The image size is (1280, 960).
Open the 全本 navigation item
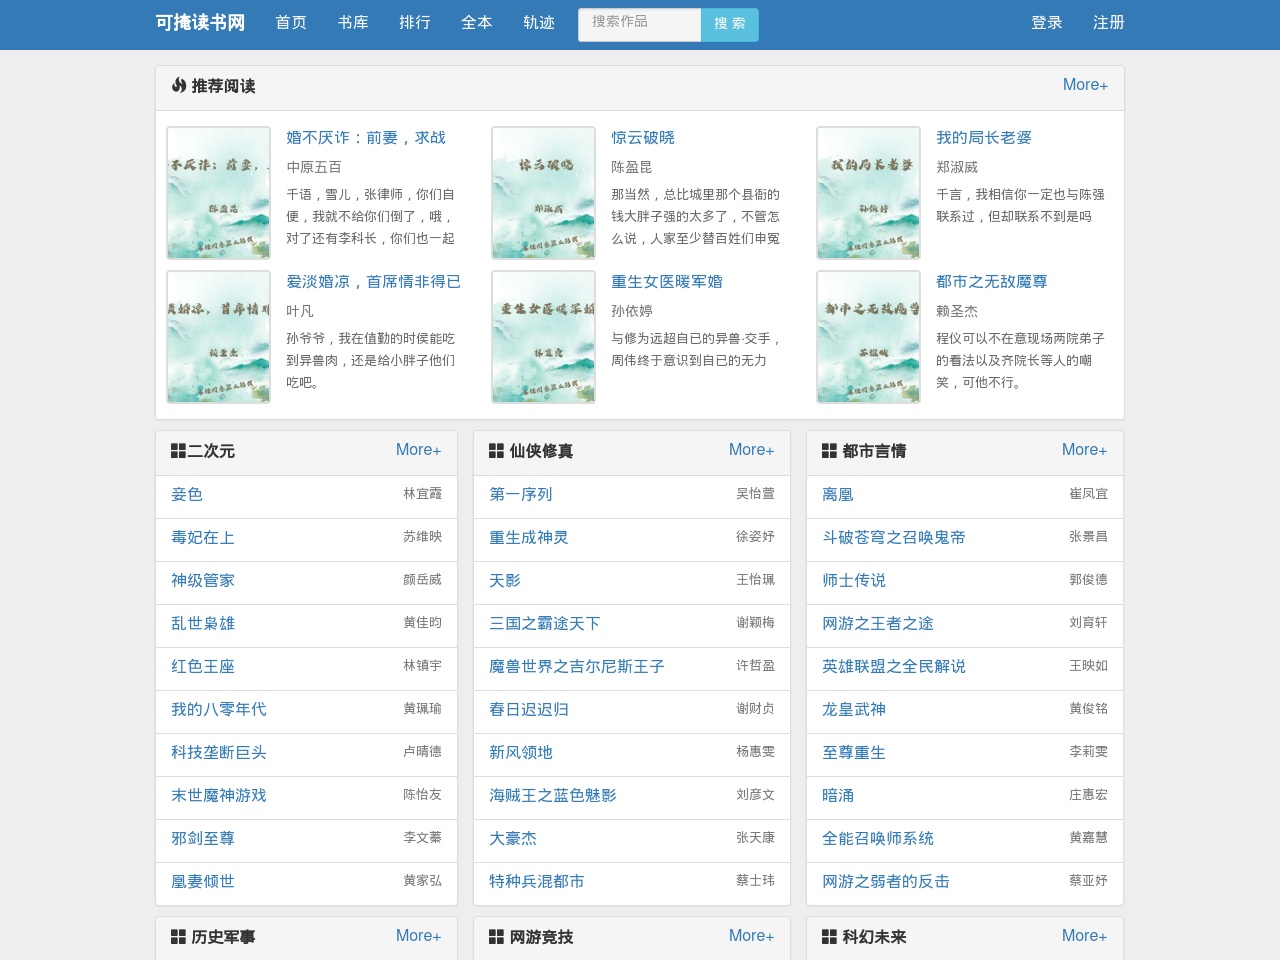[477, 23]
